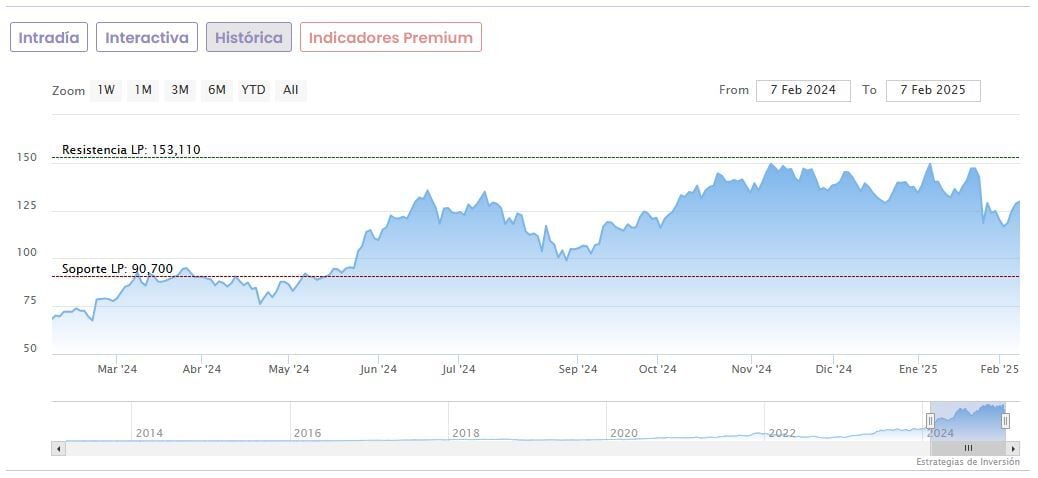The height and width of the screenshot is (478, 1038).
Task: Choose the 3M zoom option
Action: [180, 90]
